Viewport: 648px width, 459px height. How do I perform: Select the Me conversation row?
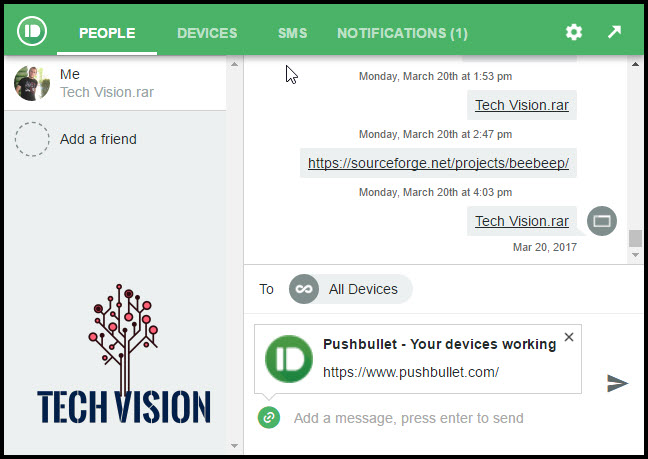coord(115,83)
